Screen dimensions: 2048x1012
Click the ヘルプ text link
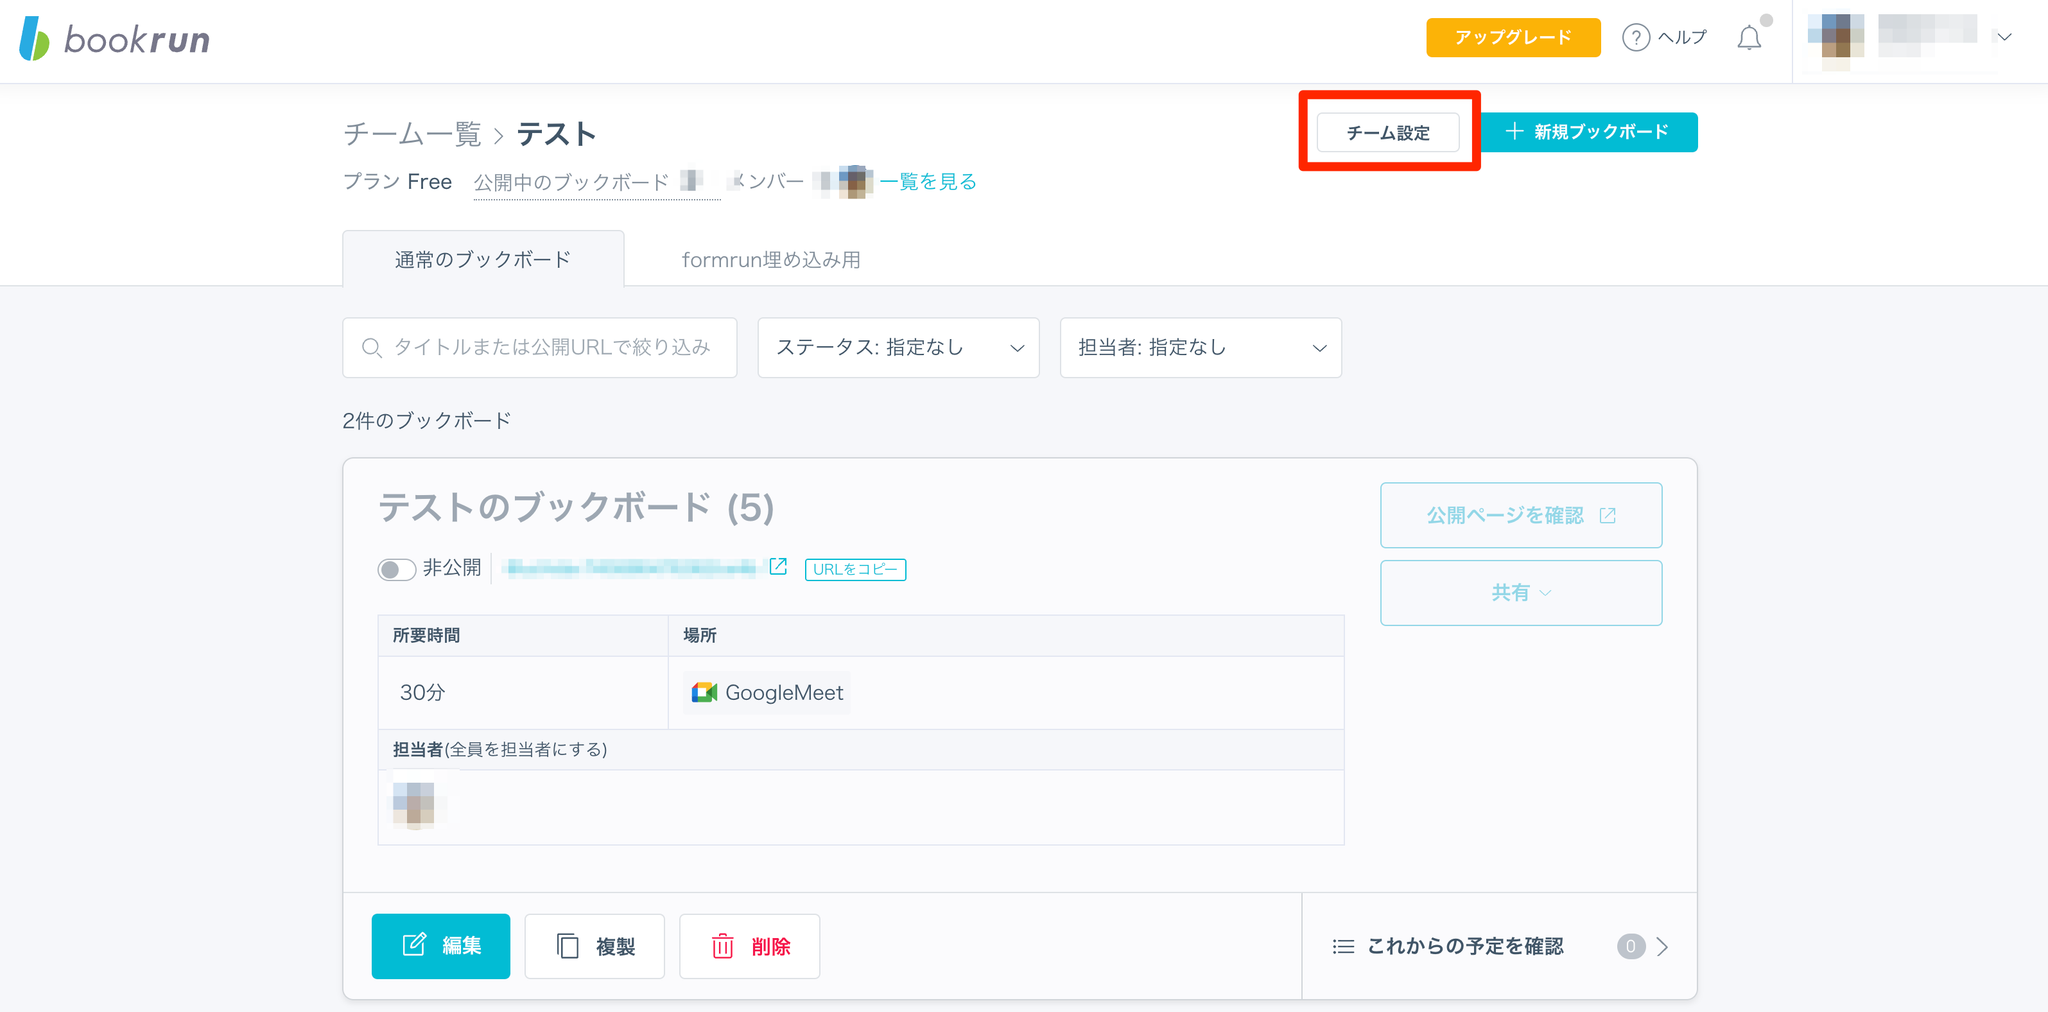[x=1683, y=38]
